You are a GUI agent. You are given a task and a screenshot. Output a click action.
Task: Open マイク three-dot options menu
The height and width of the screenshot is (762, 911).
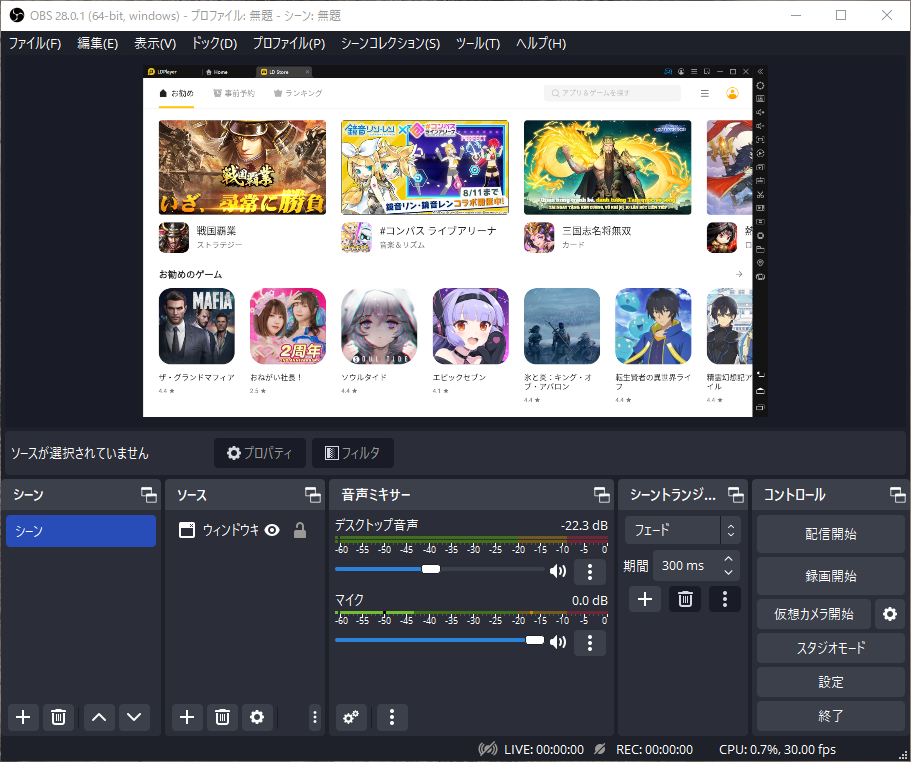(590, 642)
